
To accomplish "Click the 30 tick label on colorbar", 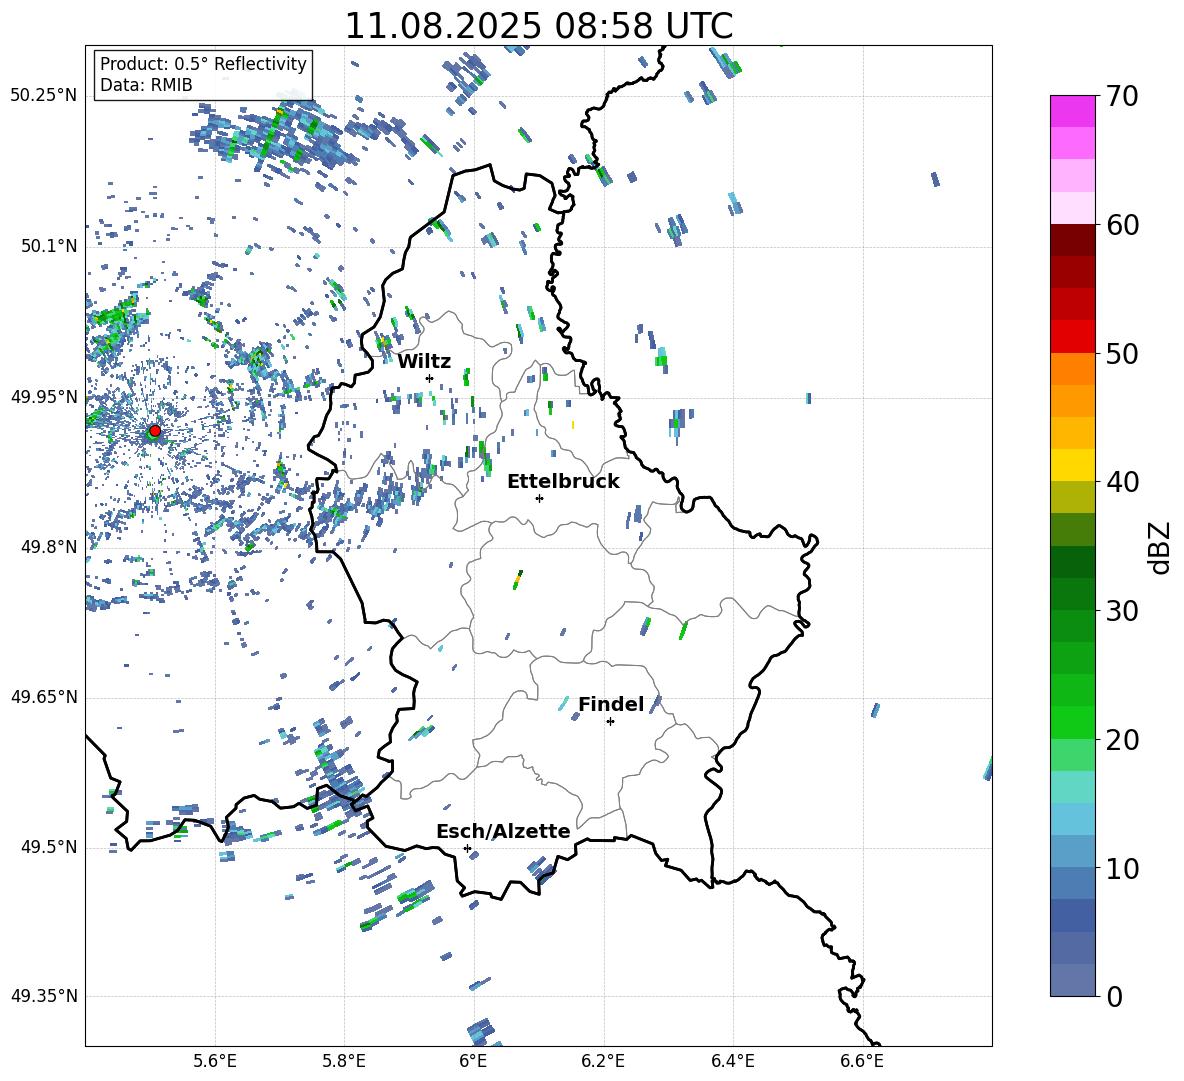I will point(1121,610).
